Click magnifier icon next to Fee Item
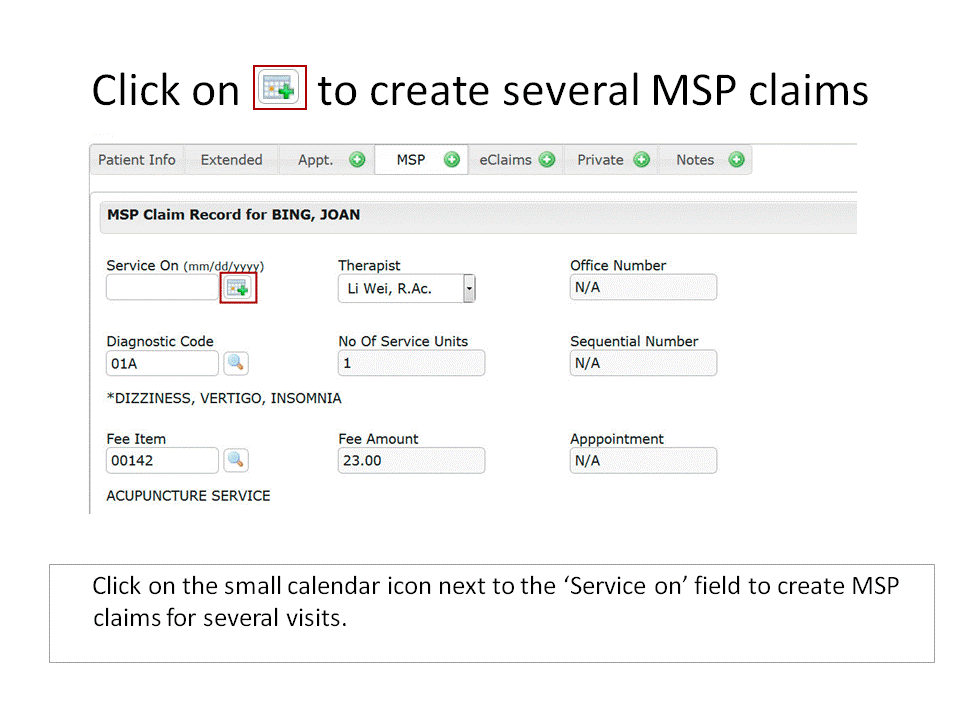This screenshot has width=960, height=720. click(236, 460)
